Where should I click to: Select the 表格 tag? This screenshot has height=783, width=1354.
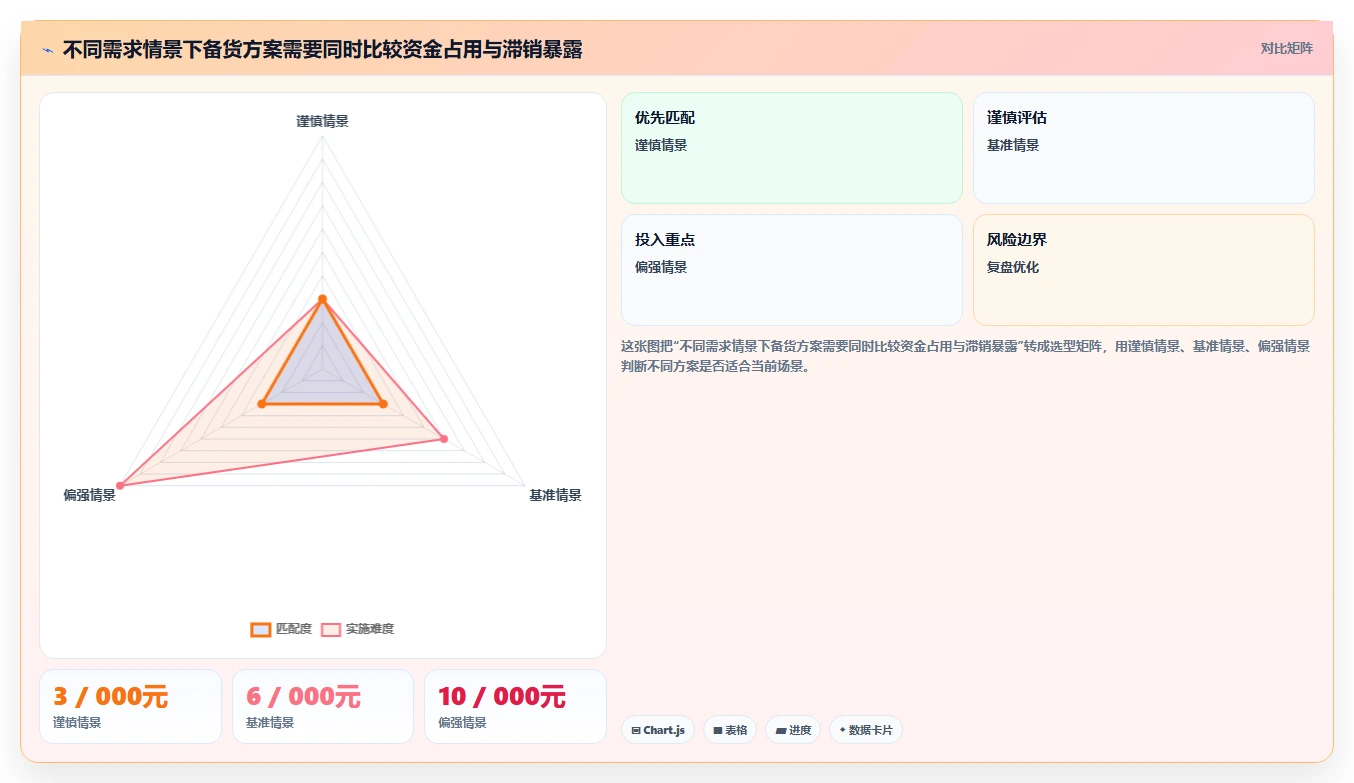730,730
